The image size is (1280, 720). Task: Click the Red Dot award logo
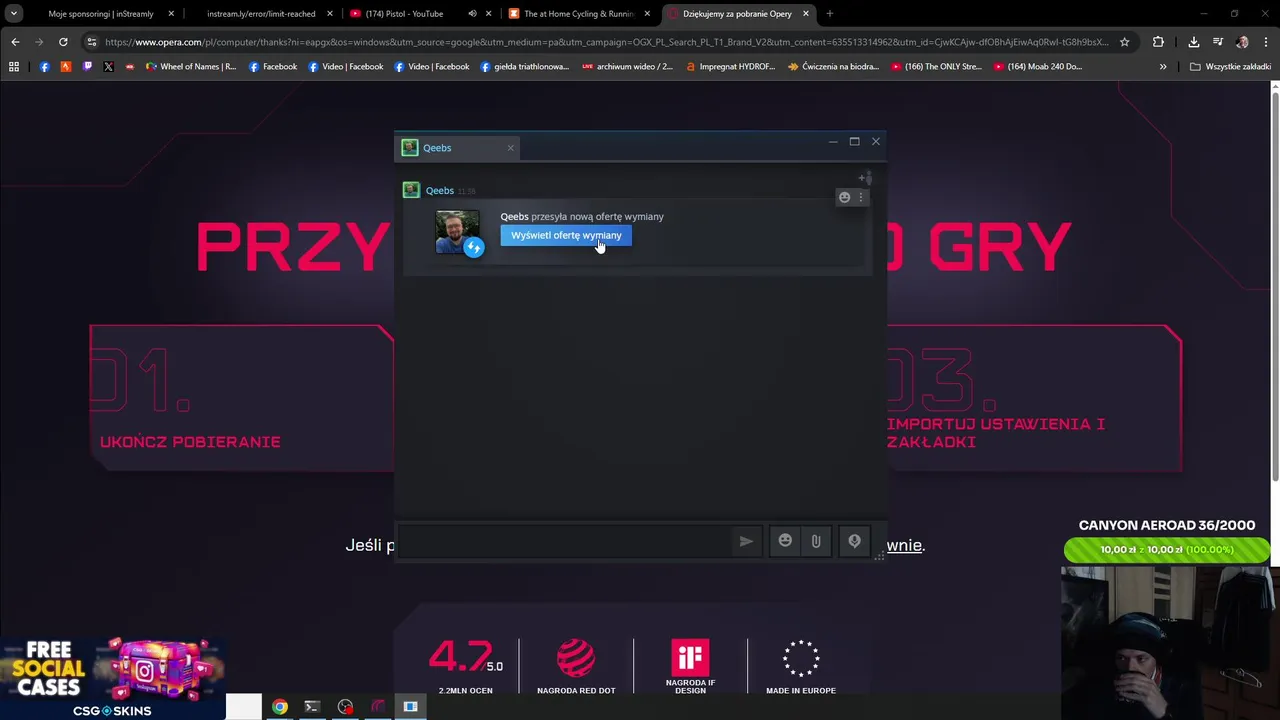pos(575,658)
